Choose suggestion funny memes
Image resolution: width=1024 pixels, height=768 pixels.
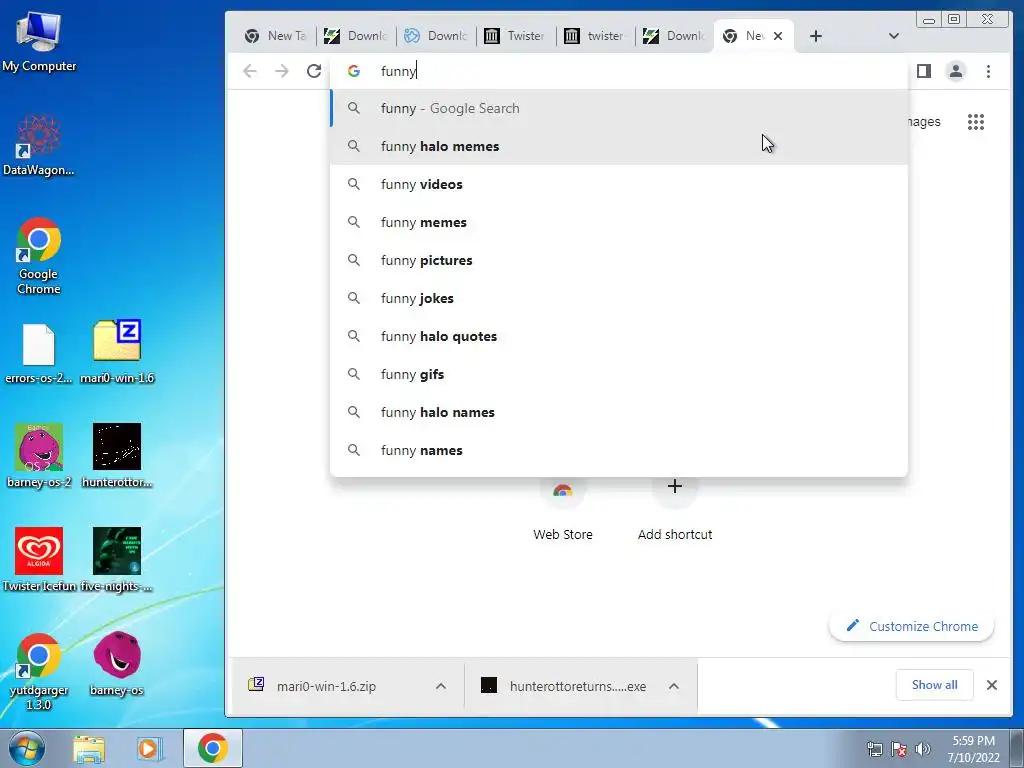pyautogui.click(x=619, y=222)
